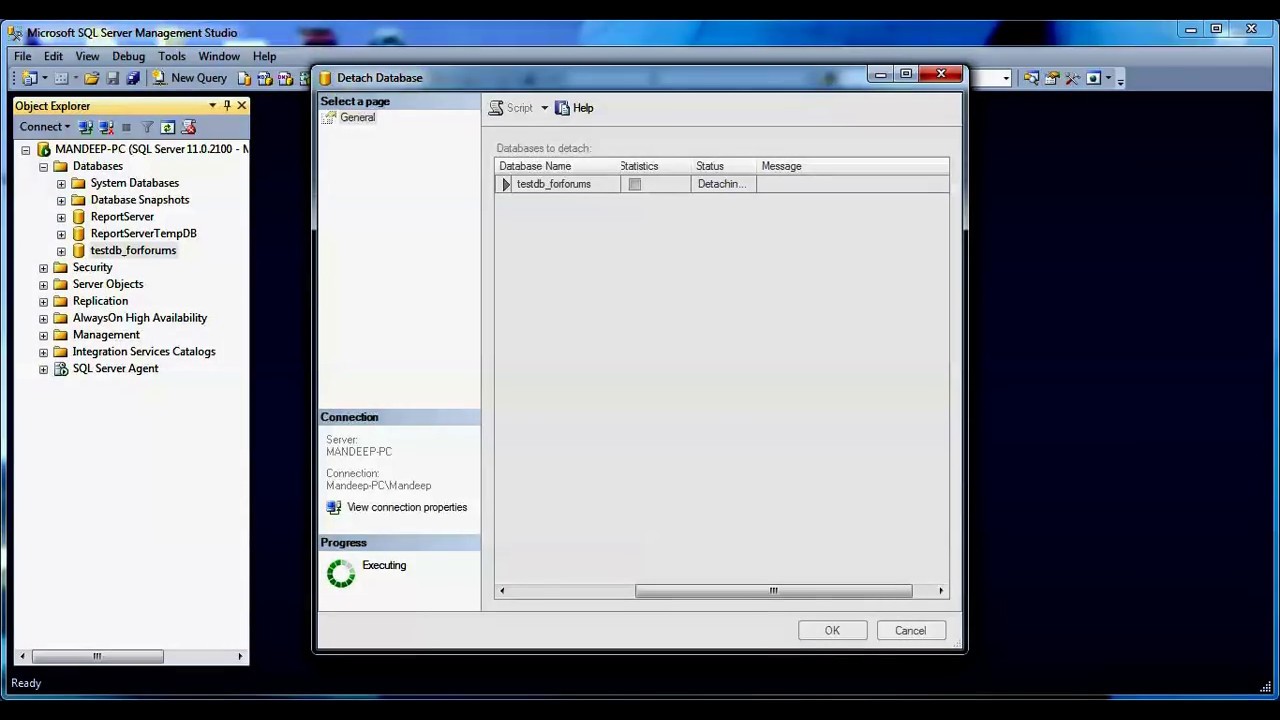Click the Save floppy disk icon
This screenshot has height=720, width=1280.
point(113,78)
